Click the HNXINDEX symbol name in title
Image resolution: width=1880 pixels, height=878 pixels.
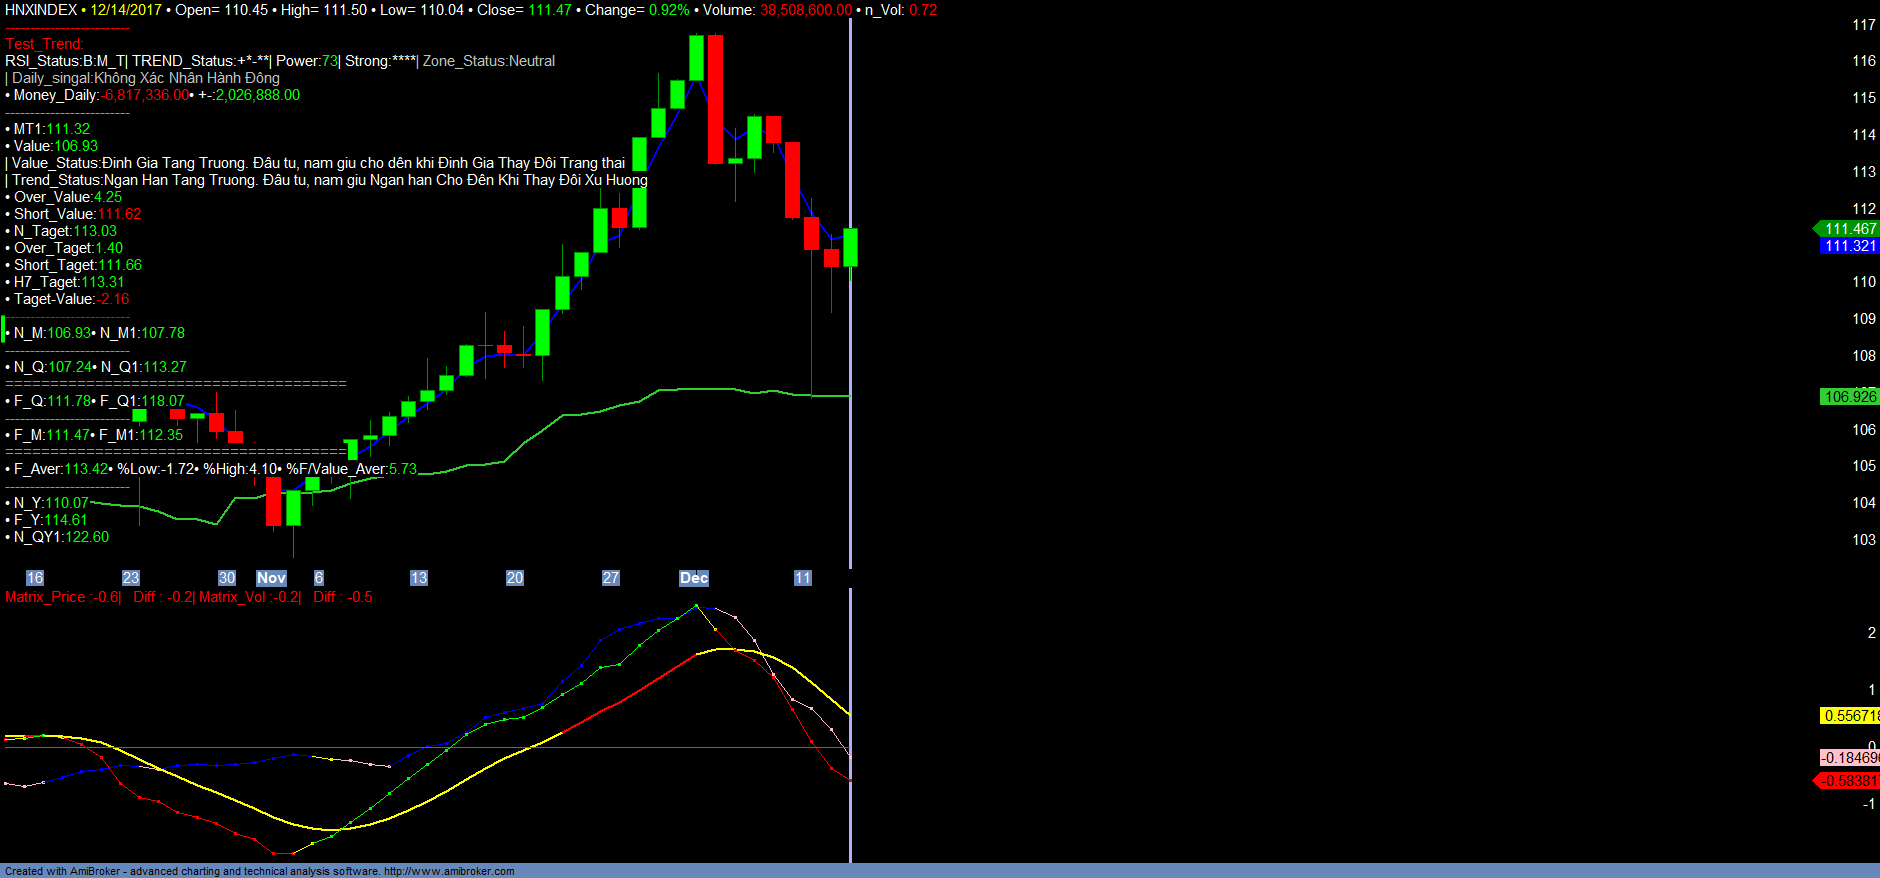[41, 10]
